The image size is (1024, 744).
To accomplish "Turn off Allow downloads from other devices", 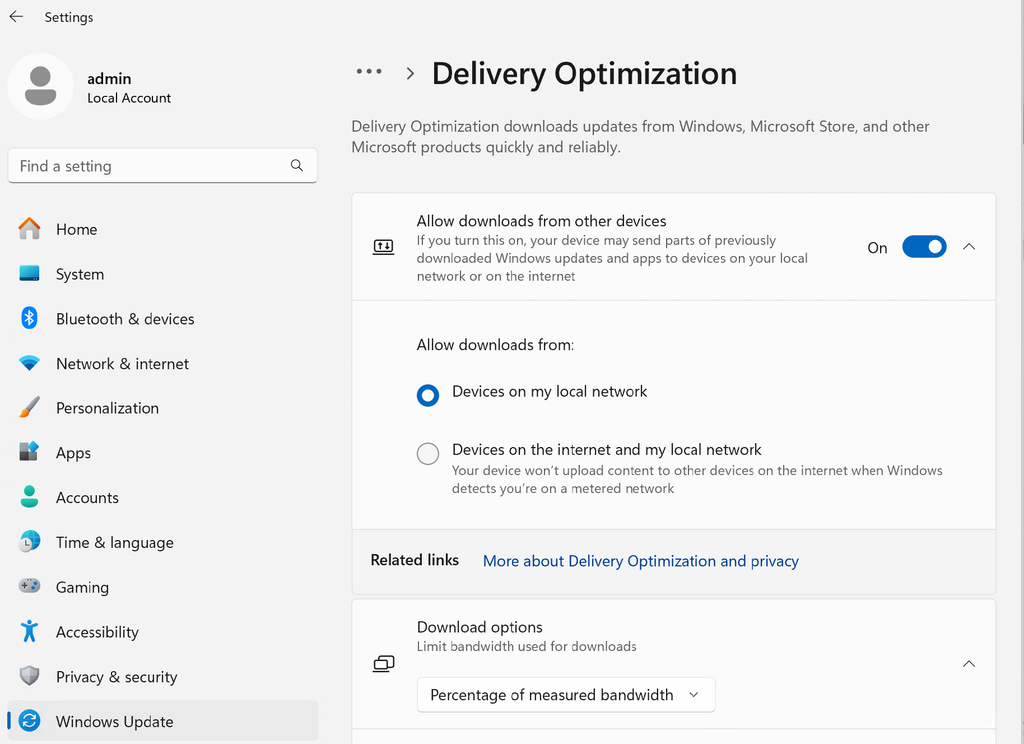I will tap(924, 247).
